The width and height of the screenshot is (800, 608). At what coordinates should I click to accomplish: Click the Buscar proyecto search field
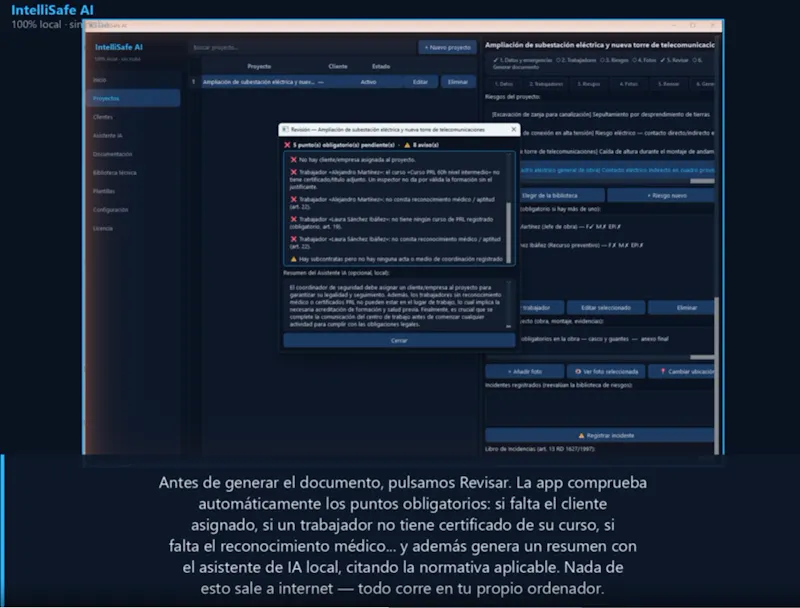click(302, 47)
